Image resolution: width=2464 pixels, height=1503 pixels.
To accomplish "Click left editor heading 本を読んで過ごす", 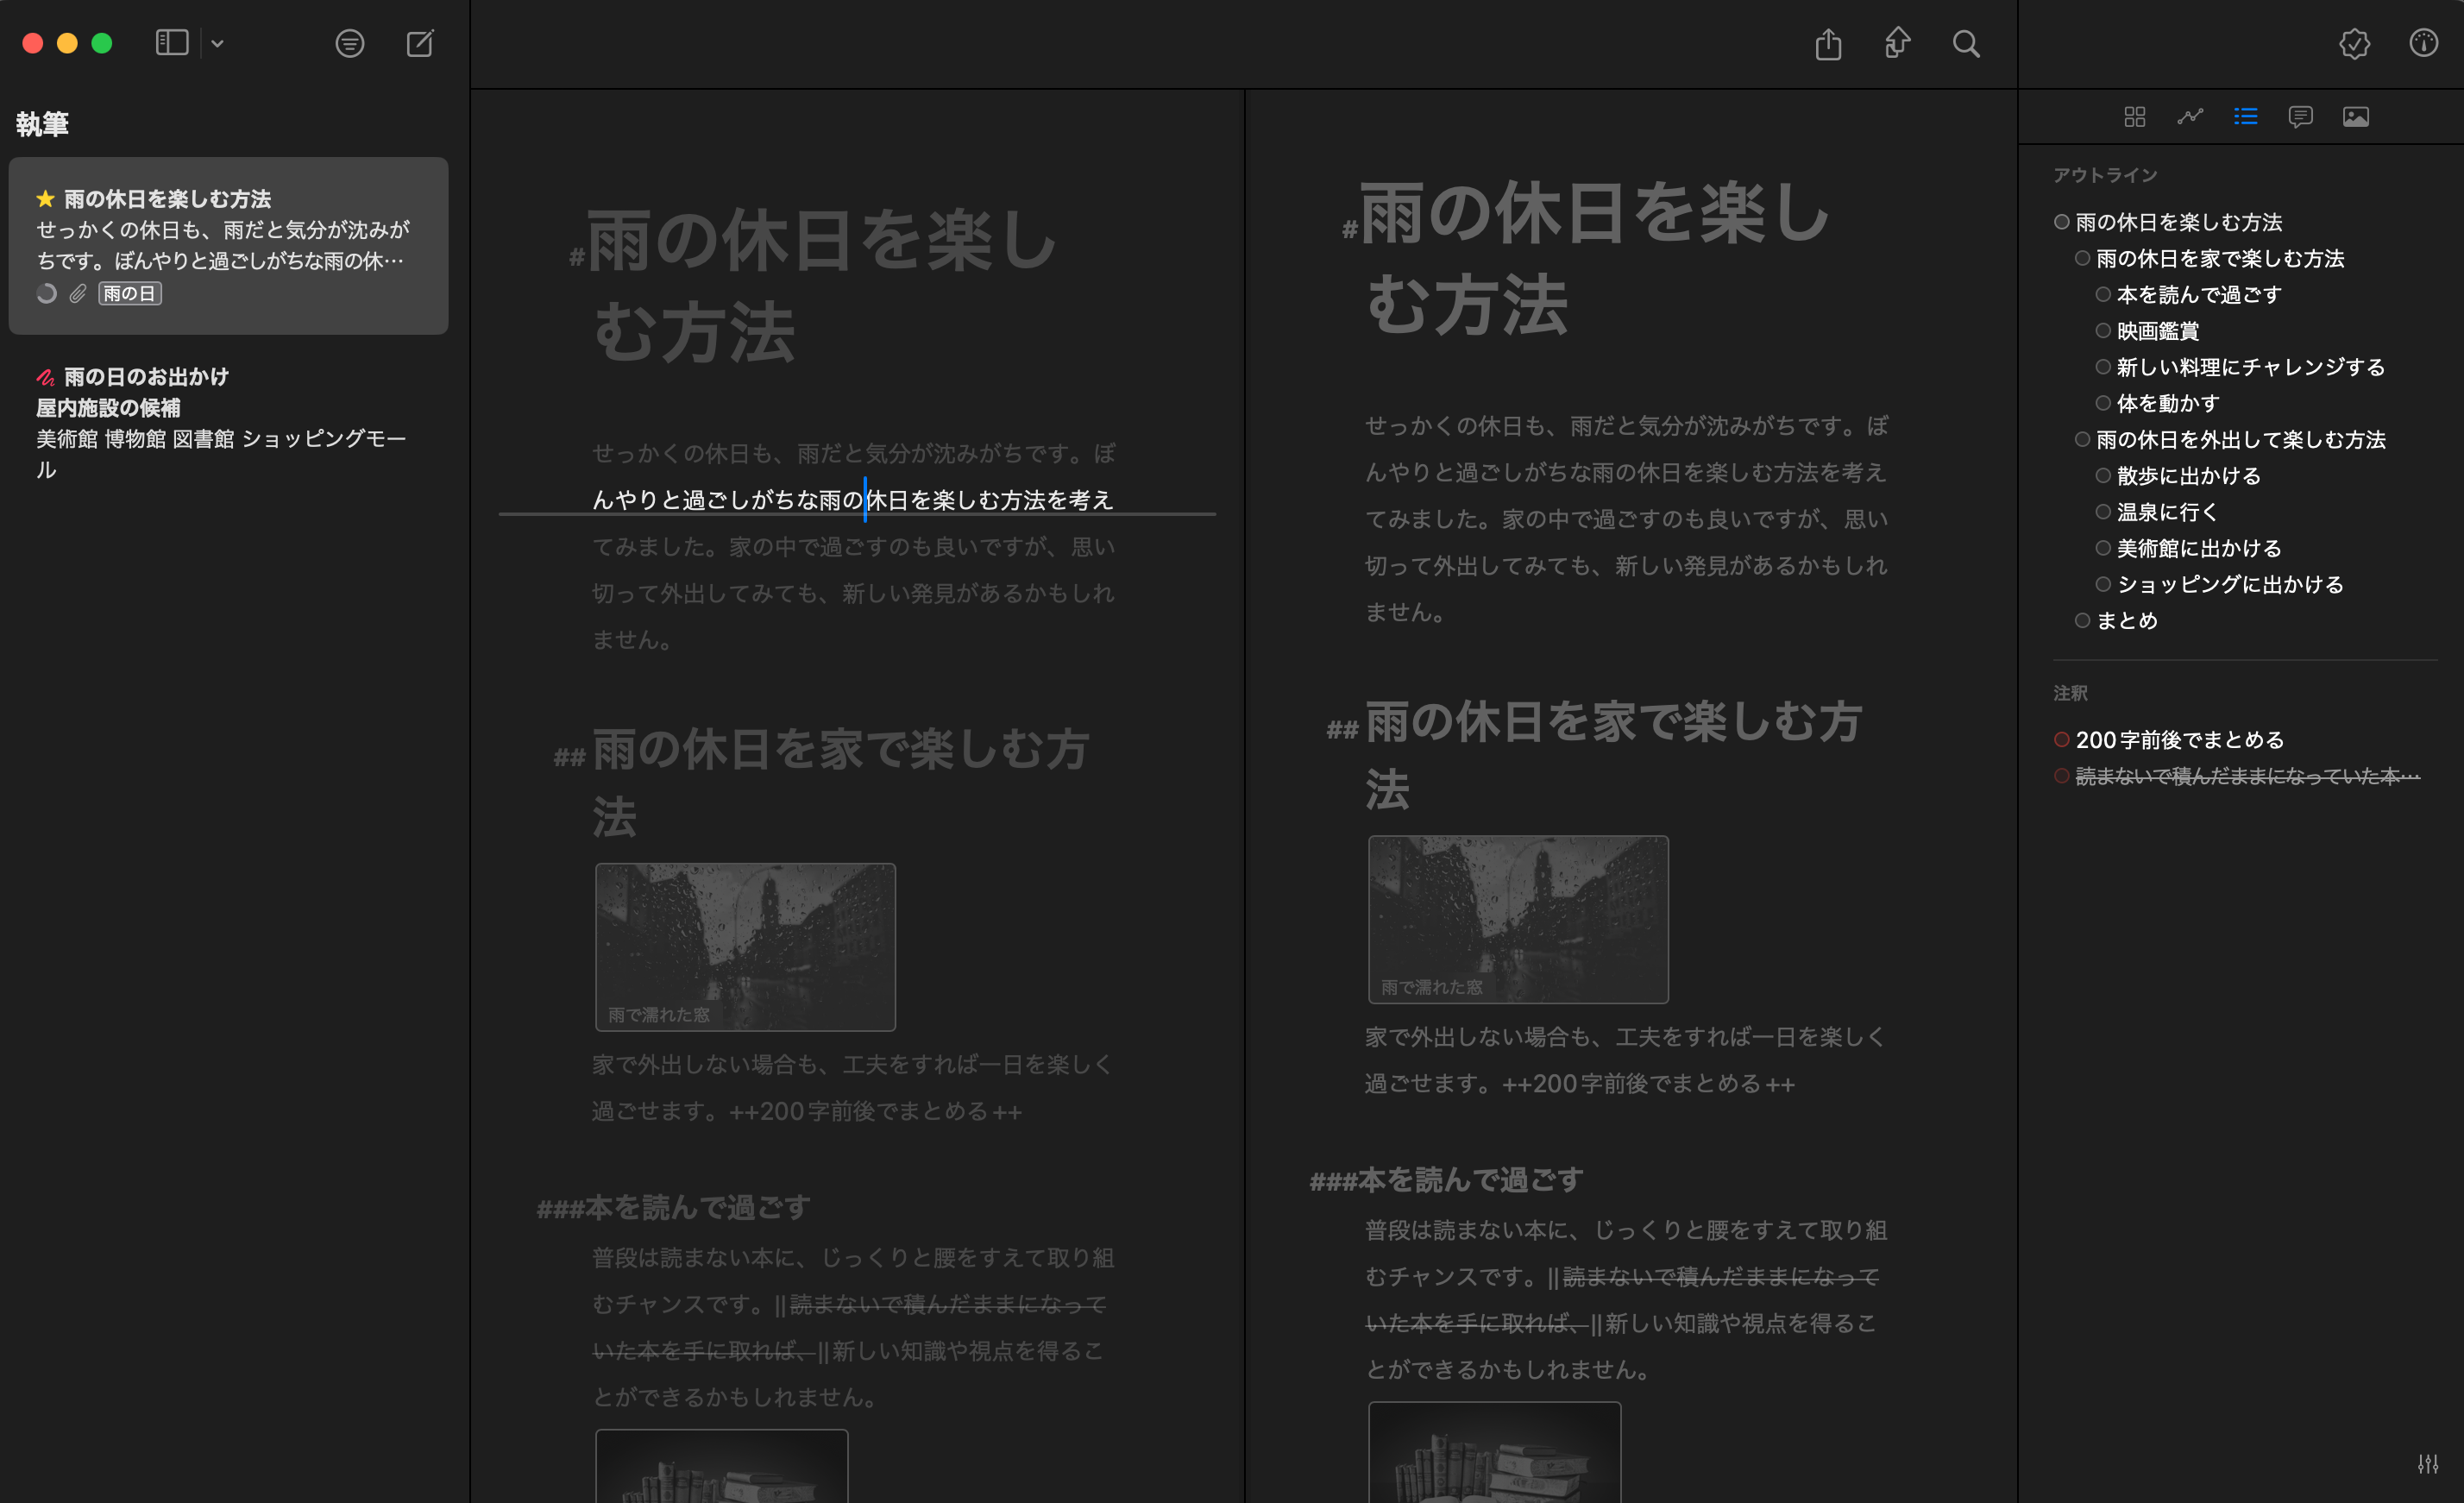I will (x=697, y=1207).
